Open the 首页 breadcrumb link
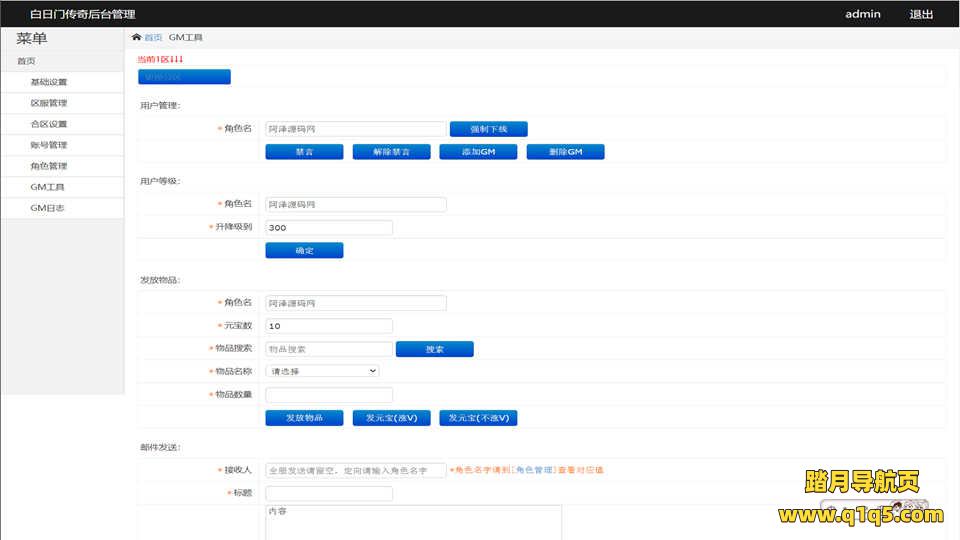 (x=153, y=37)
